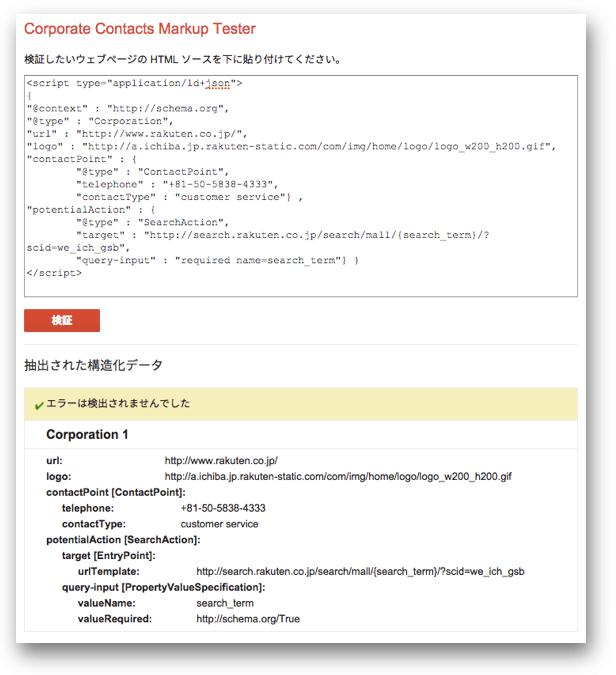
Task: Click the green checkmark no-errors icon
Action: [x=39, y=405]
